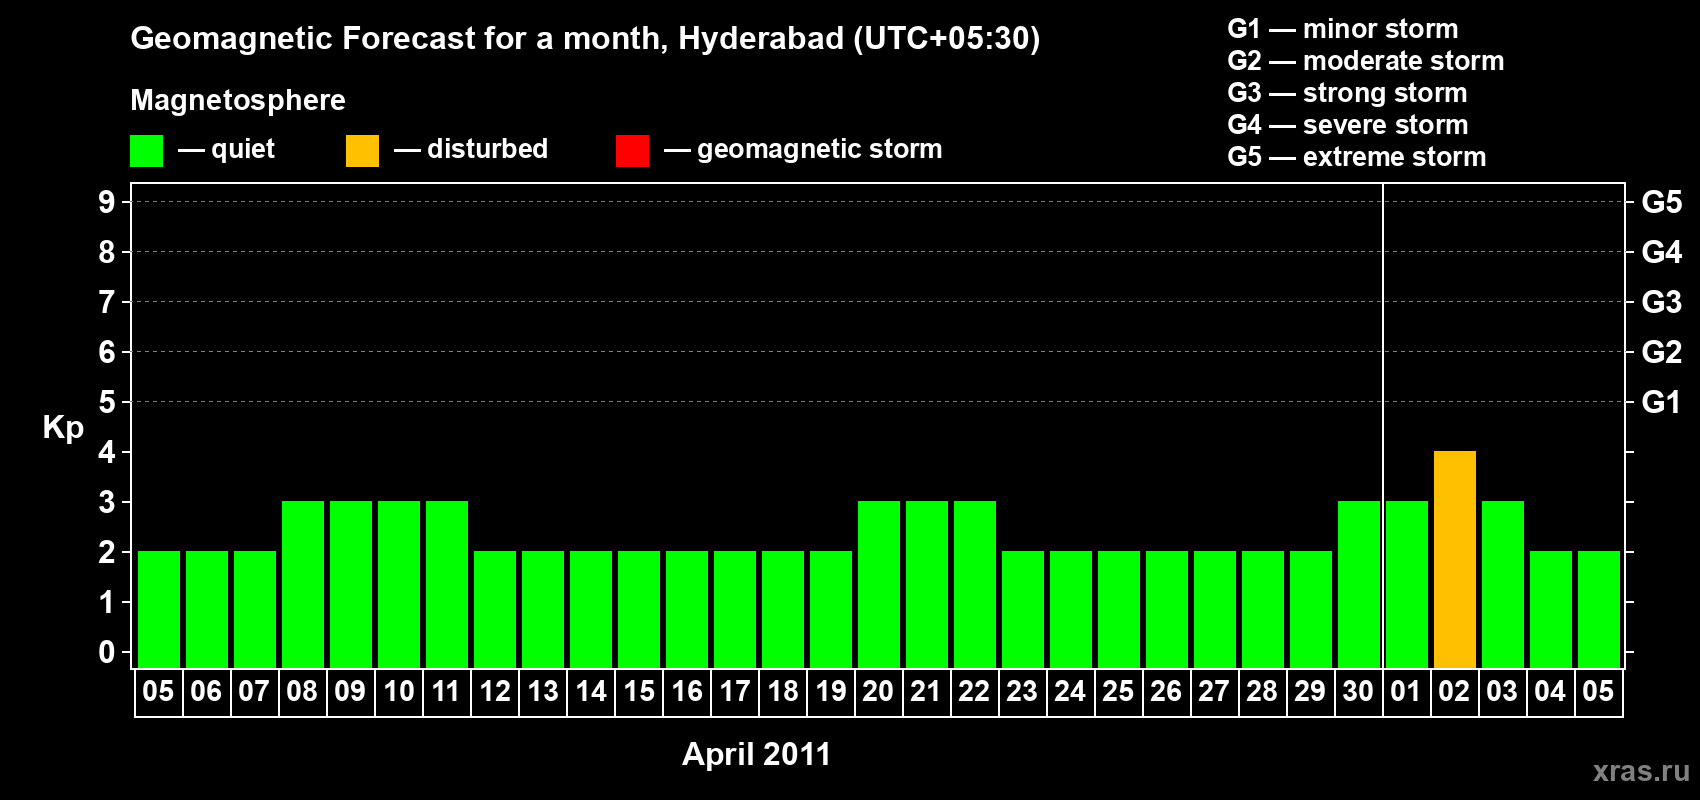The image size is (1700, 800).
Task: Click the G1 right-axis label
Action: pos(1662,402)
